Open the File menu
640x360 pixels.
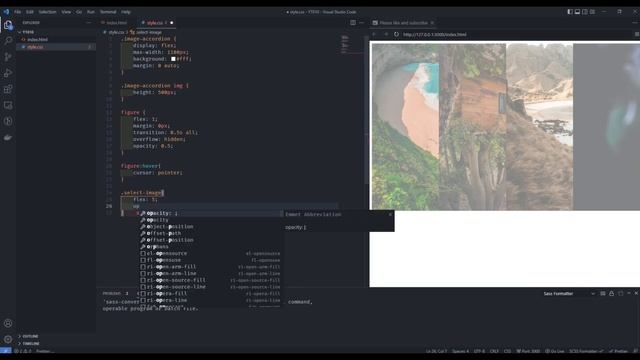point(18,12)
